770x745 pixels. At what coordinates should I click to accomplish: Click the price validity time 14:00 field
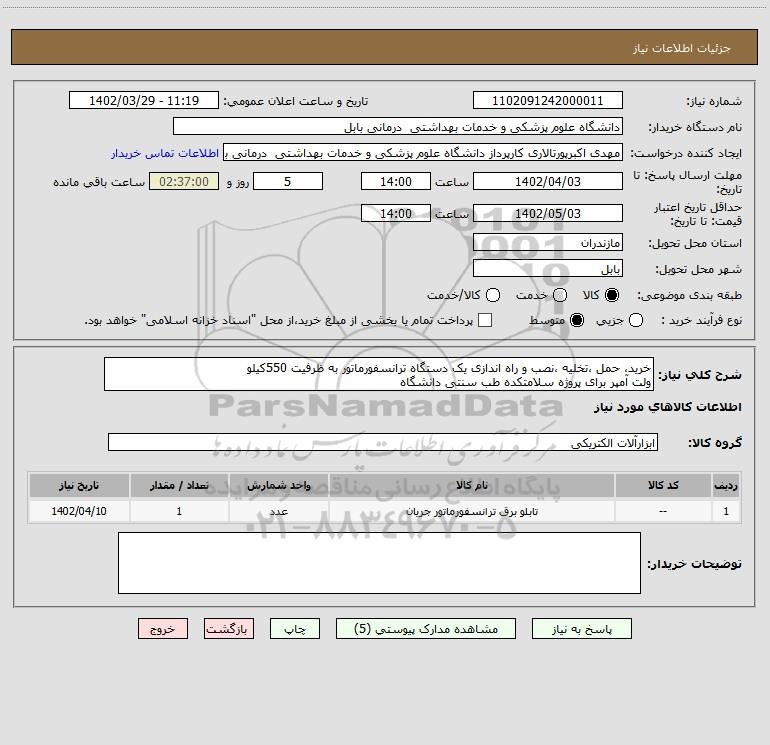396,213
